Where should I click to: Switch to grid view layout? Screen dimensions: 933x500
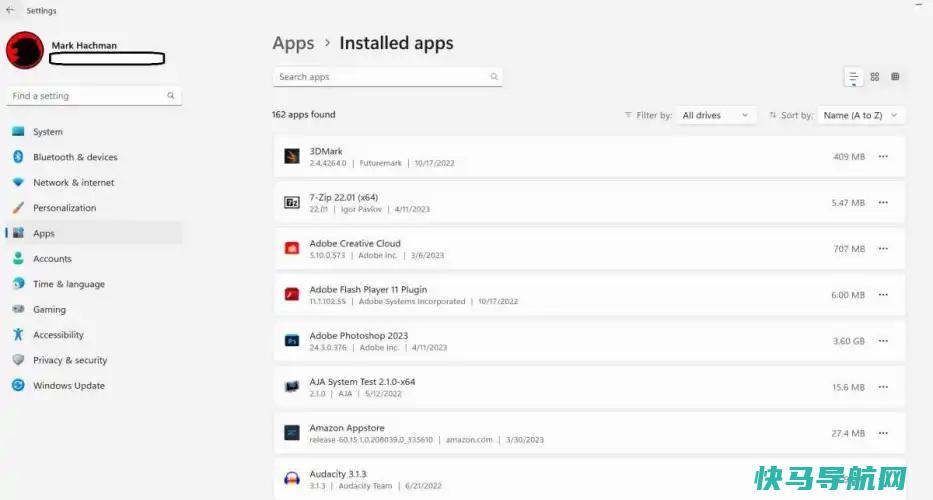pyautogui.click(x=875, y=77)
